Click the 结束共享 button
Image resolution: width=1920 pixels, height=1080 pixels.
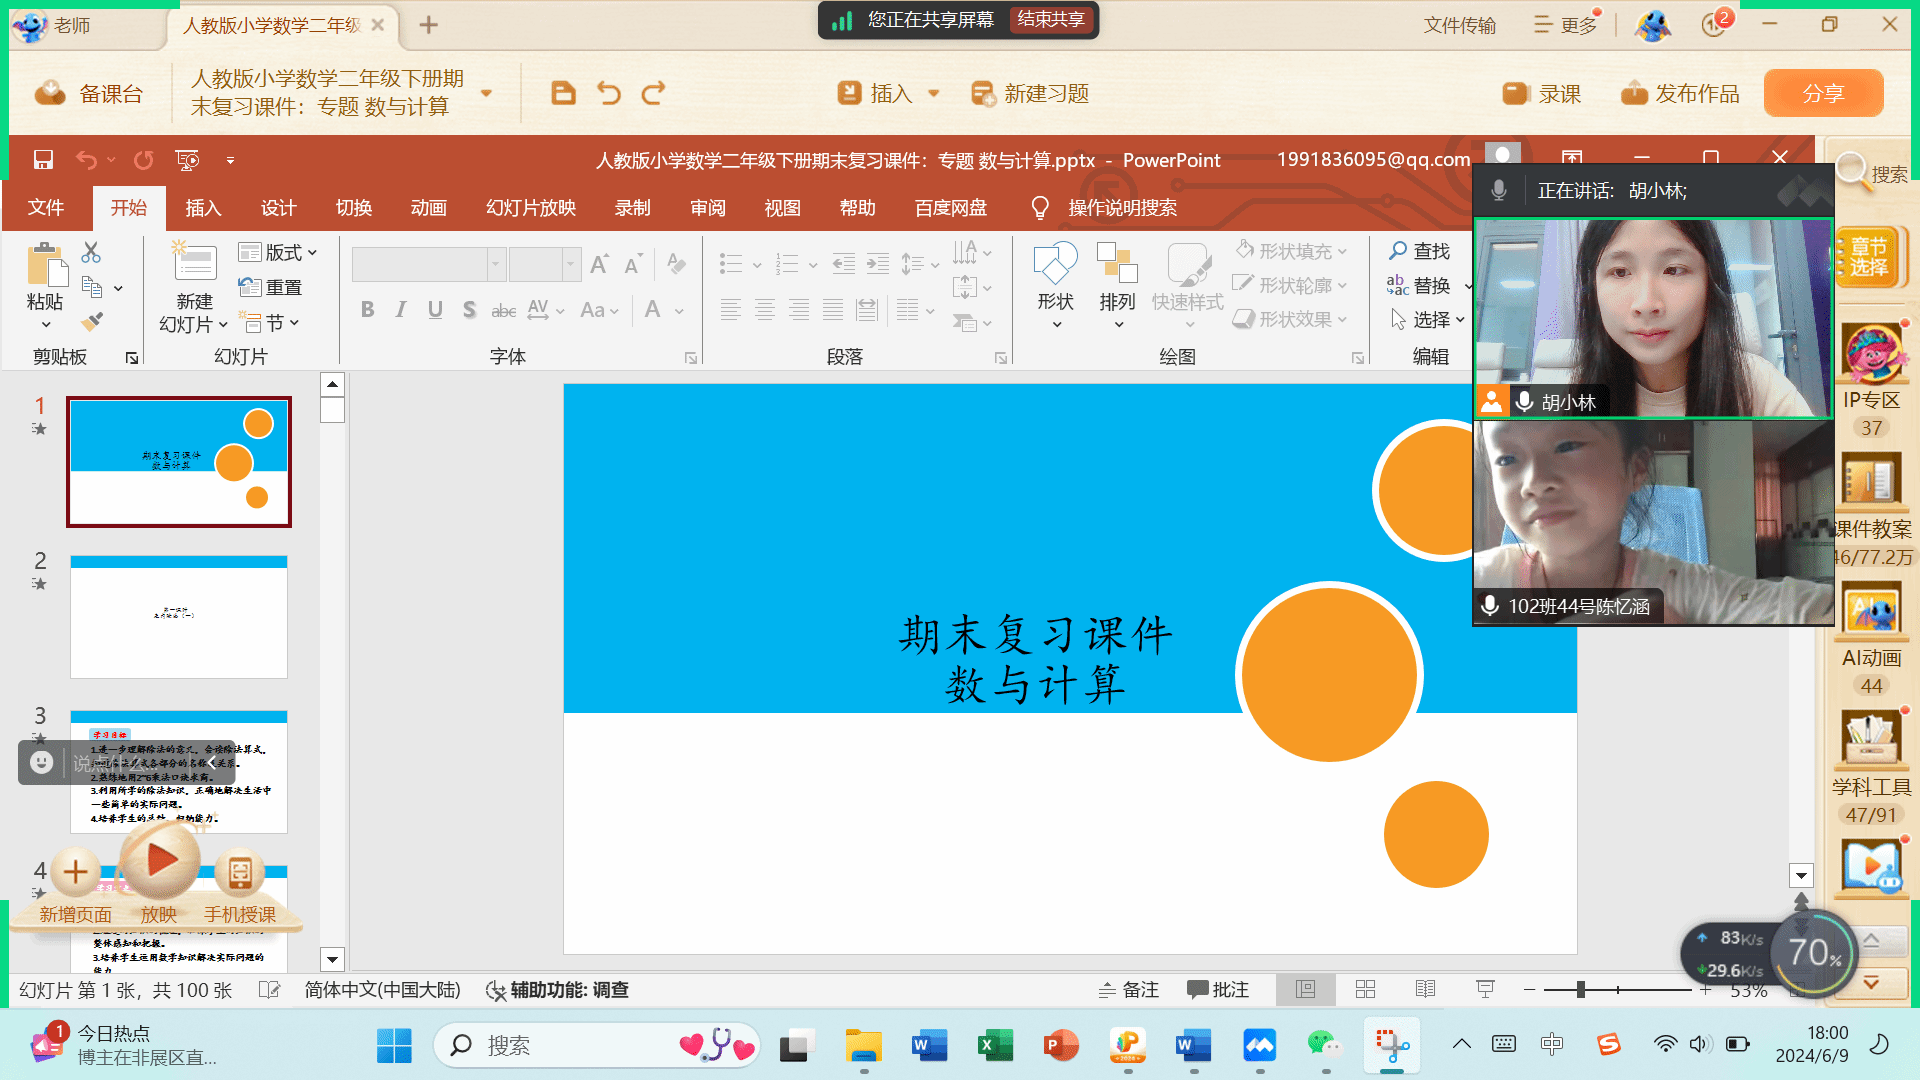pos(1051,20)
